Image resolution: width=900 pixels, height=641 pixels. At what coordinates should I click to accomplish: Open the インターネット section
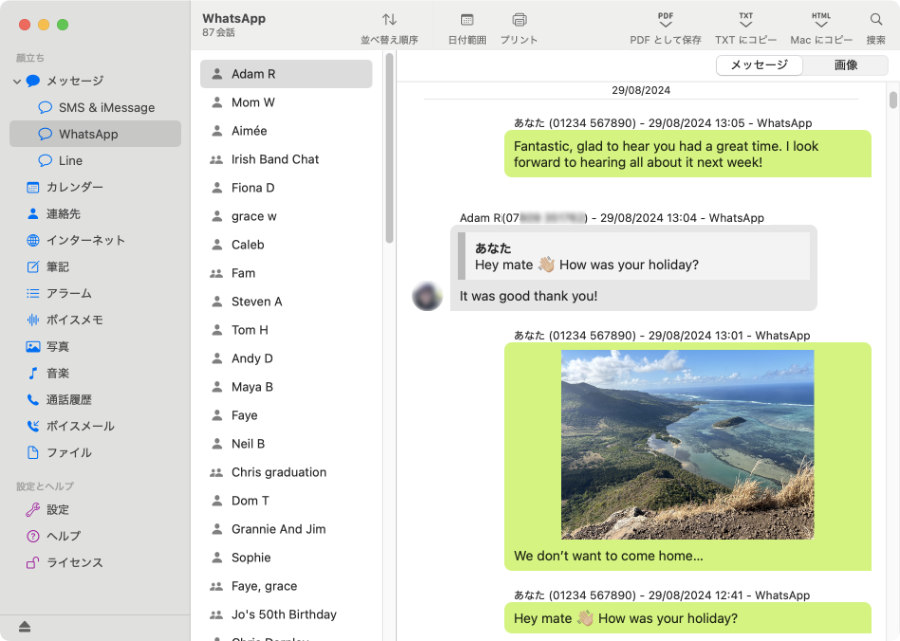point(96,240)
